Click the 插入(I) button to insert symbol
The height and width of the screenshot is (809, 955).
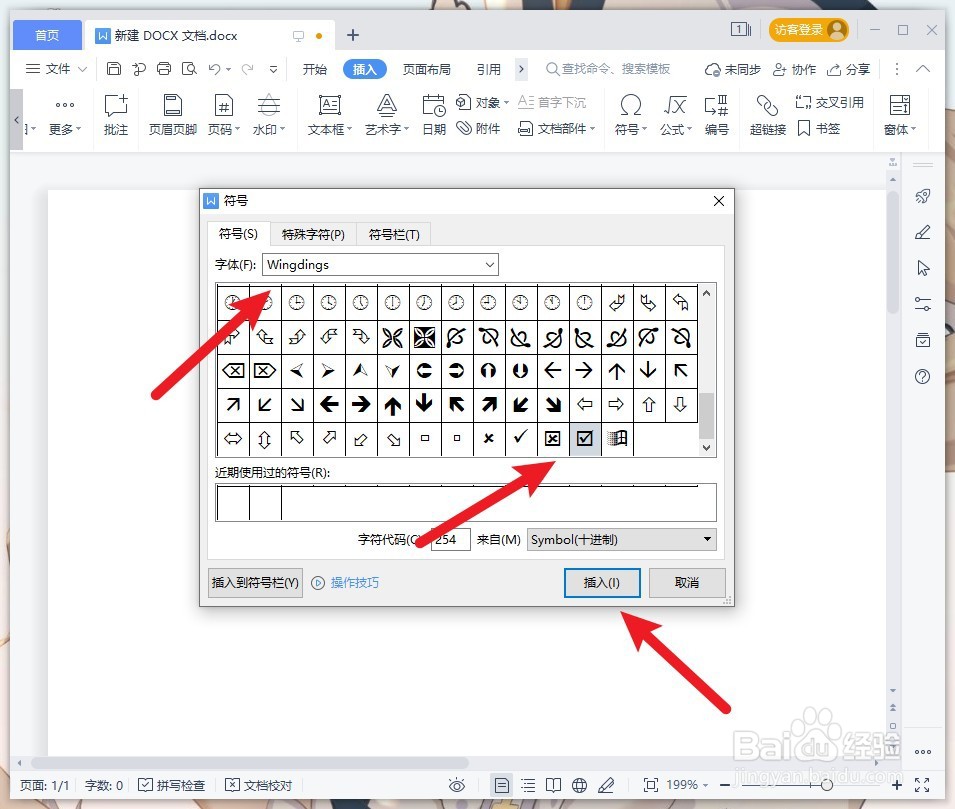coord(602,582)
